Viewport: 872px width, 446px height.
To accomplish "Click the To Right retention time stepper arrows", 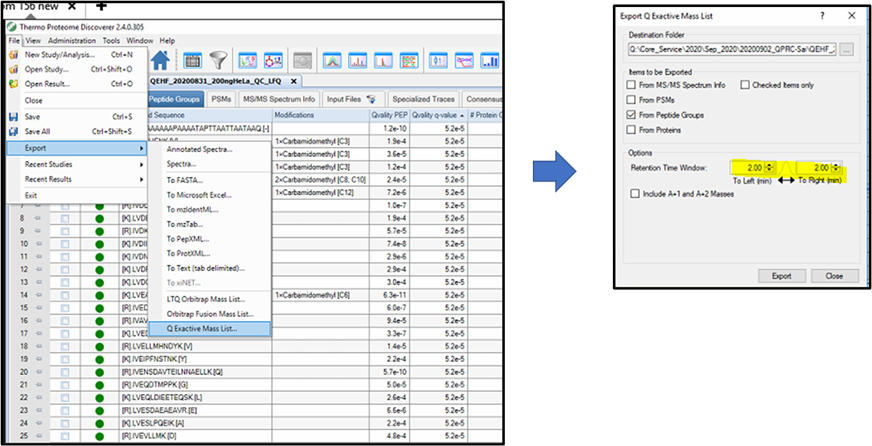I will coord(835,167).
